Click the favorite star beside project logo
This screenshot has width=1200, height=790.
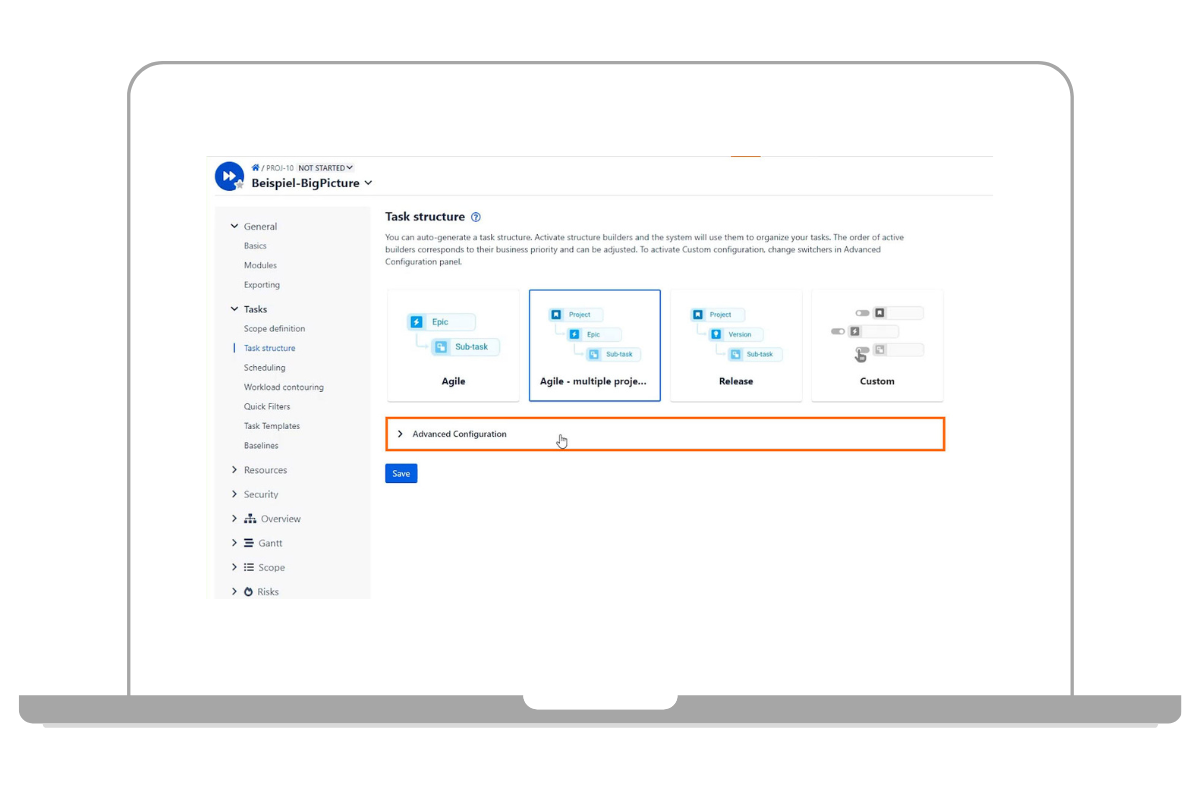240,185
